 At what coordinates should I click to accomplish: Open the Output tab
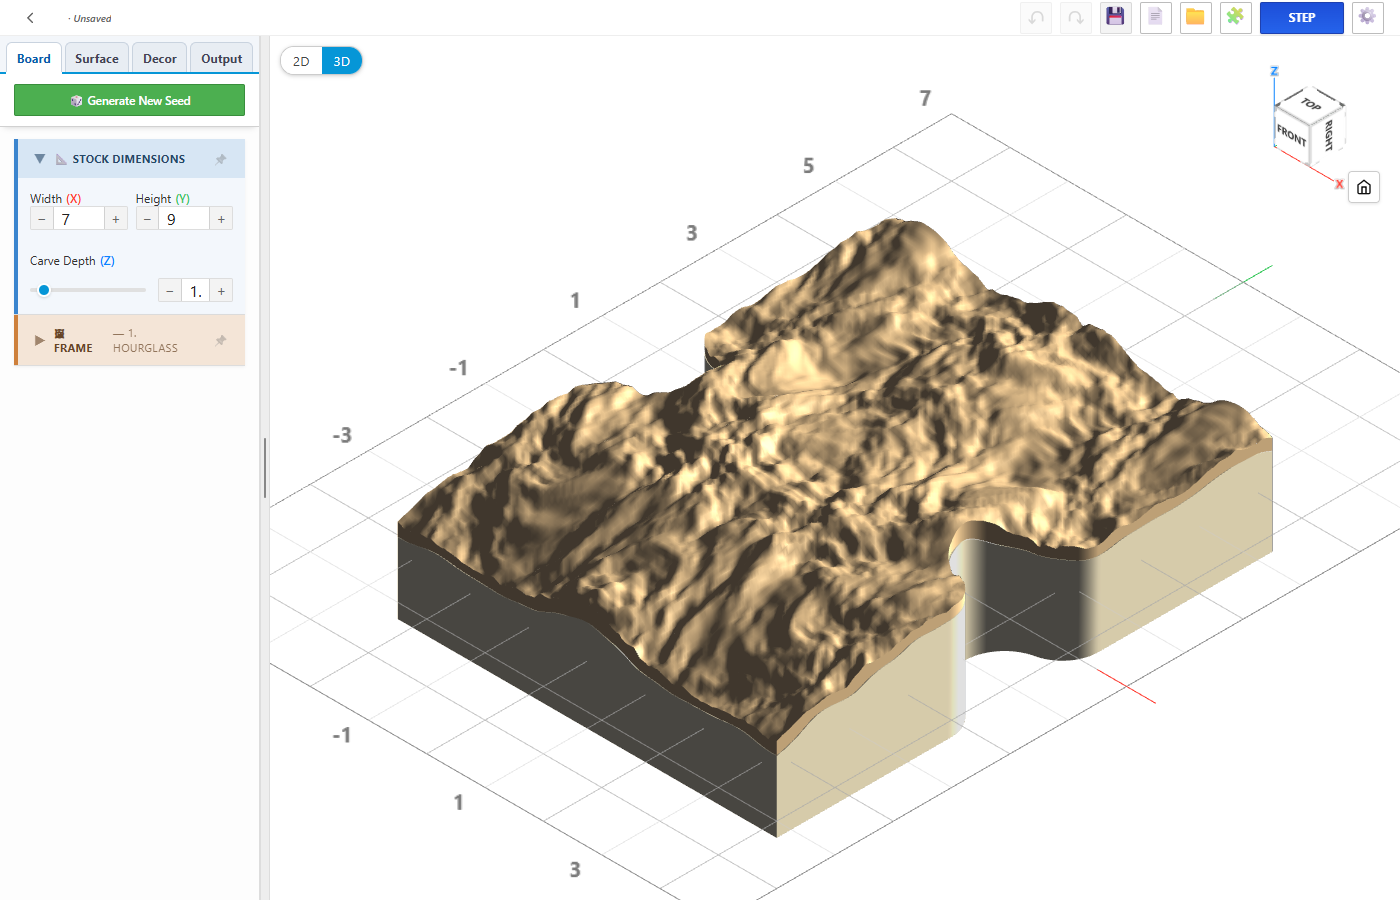[222, 59]
